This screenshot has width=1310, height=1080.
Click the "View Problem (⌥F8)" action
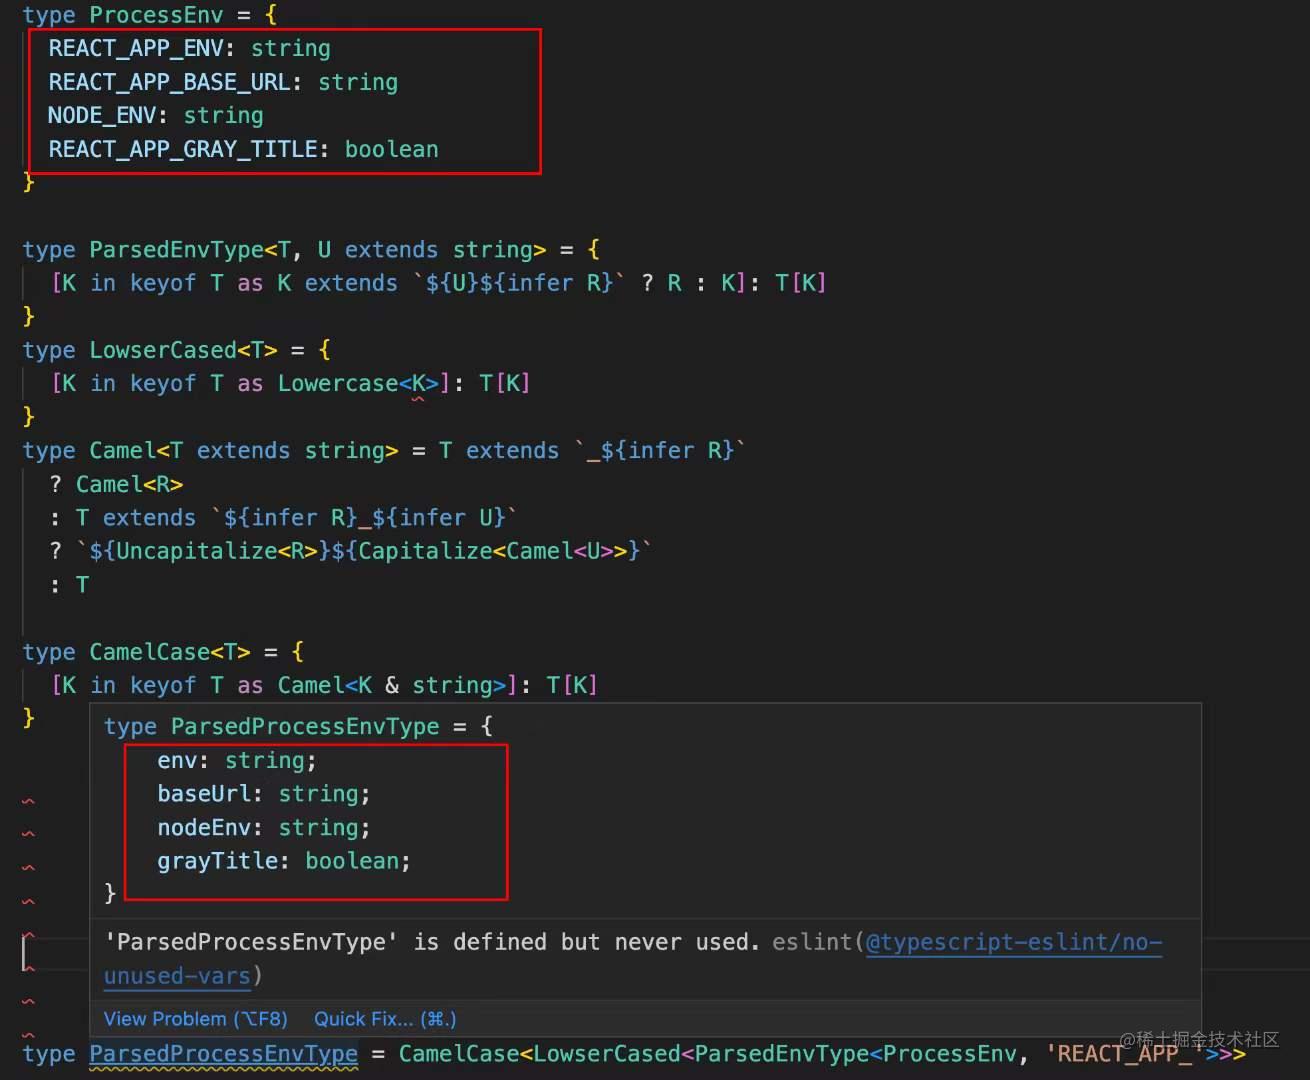(x=195, y=1018)
